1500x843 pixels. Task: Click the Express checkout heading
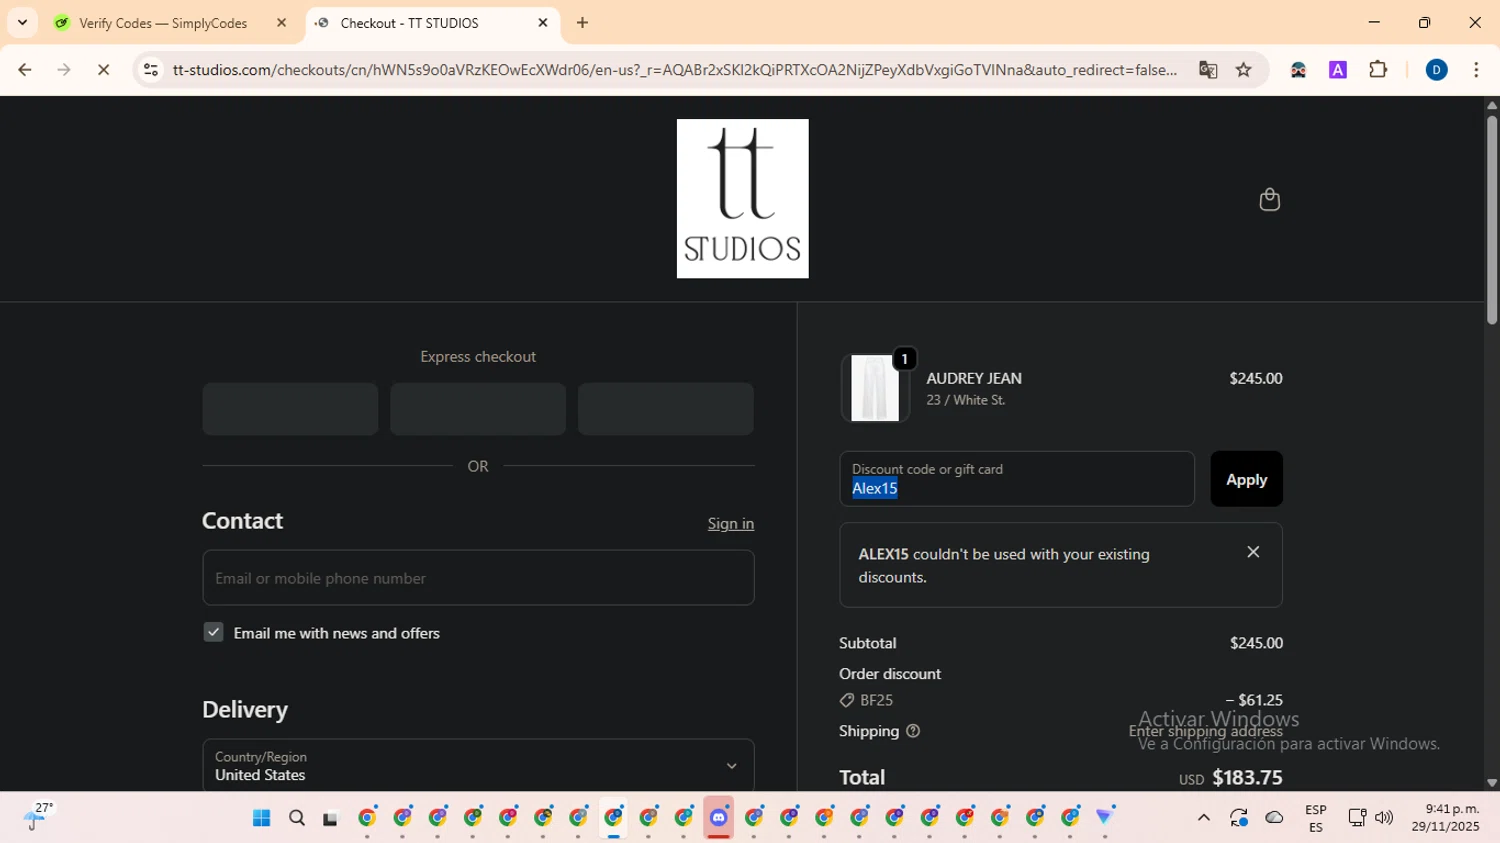click(478, 357)
